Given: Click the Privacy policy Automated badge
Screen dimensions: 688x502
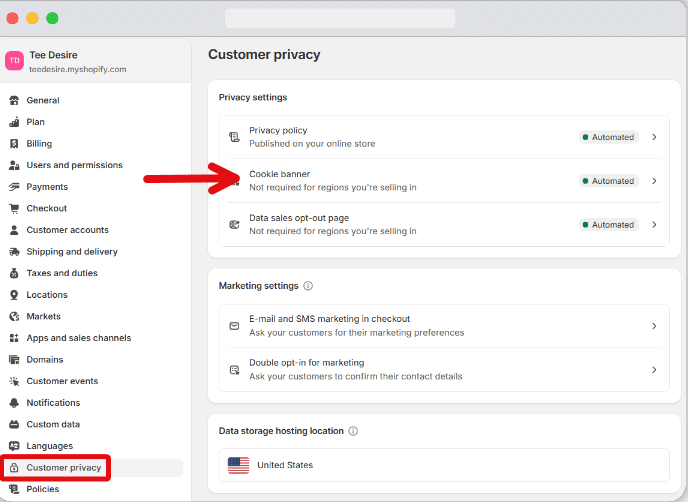Looking at the screenshot, I should tap(609, 137).
